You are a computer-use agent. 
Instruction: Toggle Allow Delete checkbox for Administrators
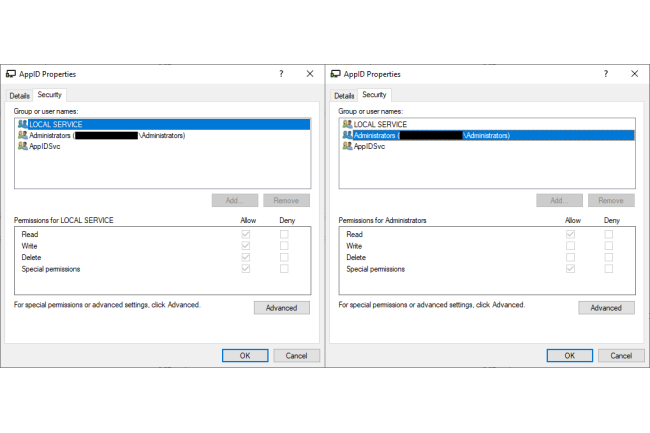pyautogui.click(x=571, y=257)
